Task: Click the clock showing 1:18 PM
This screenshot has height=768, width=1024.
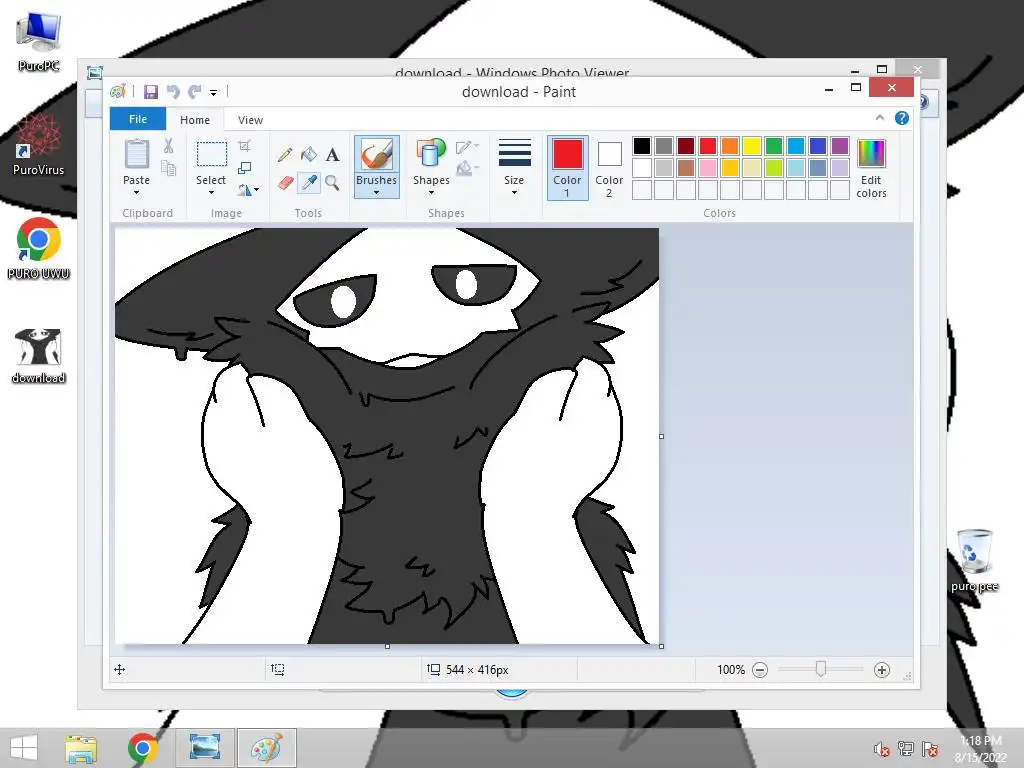Action: point(980,741)
